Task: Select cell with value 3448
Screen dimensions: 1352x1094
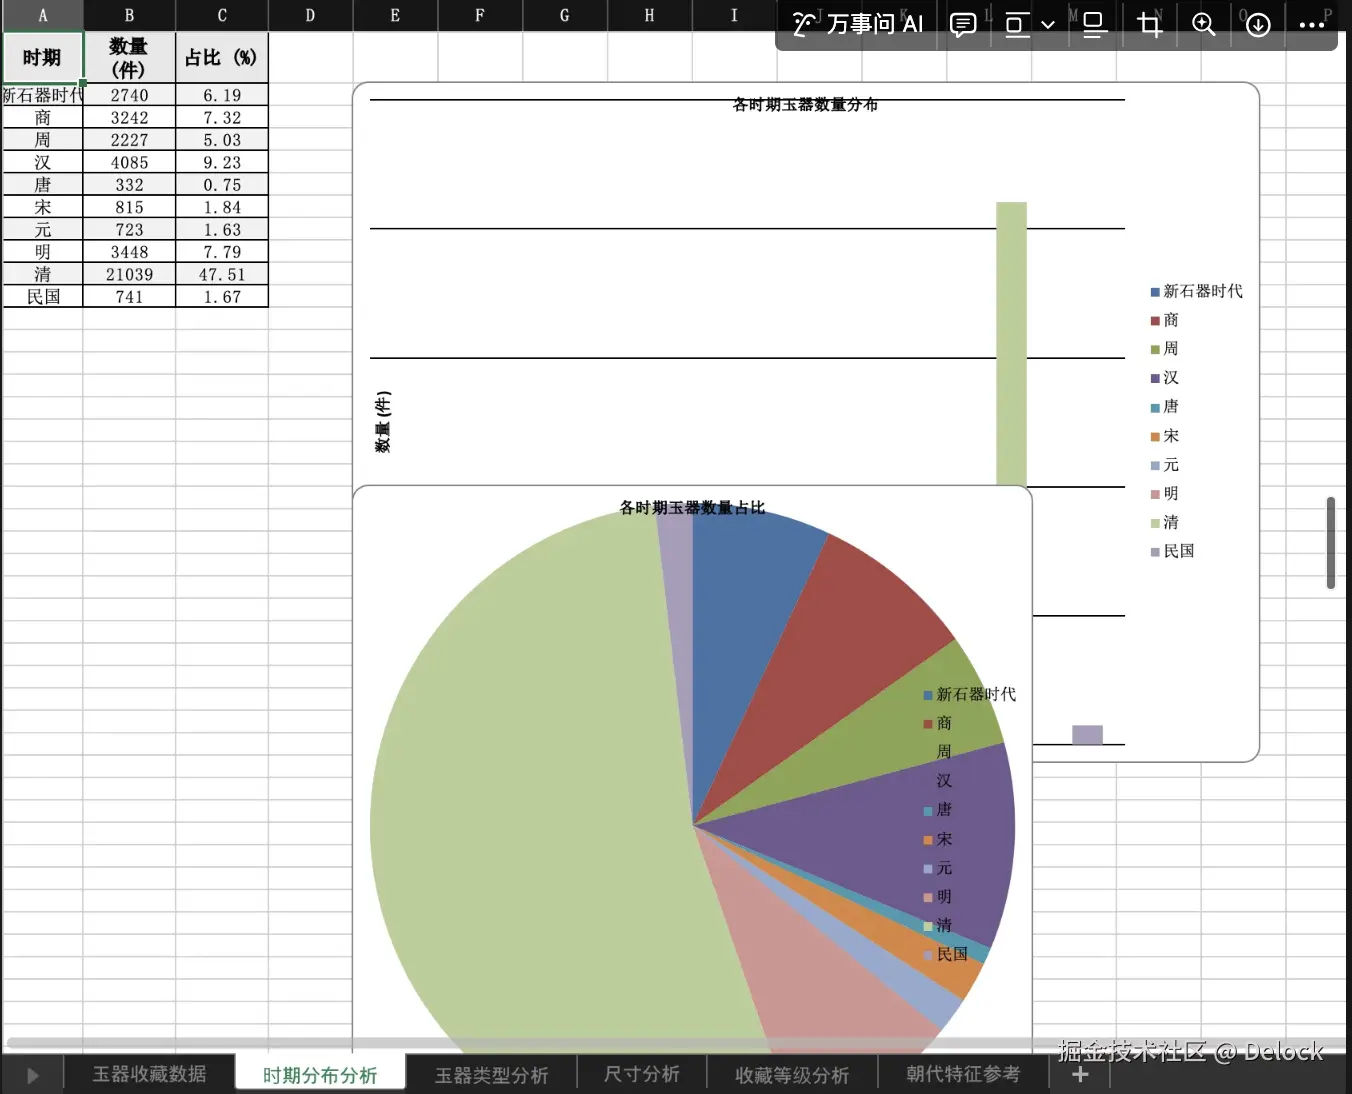Action: 129,252
